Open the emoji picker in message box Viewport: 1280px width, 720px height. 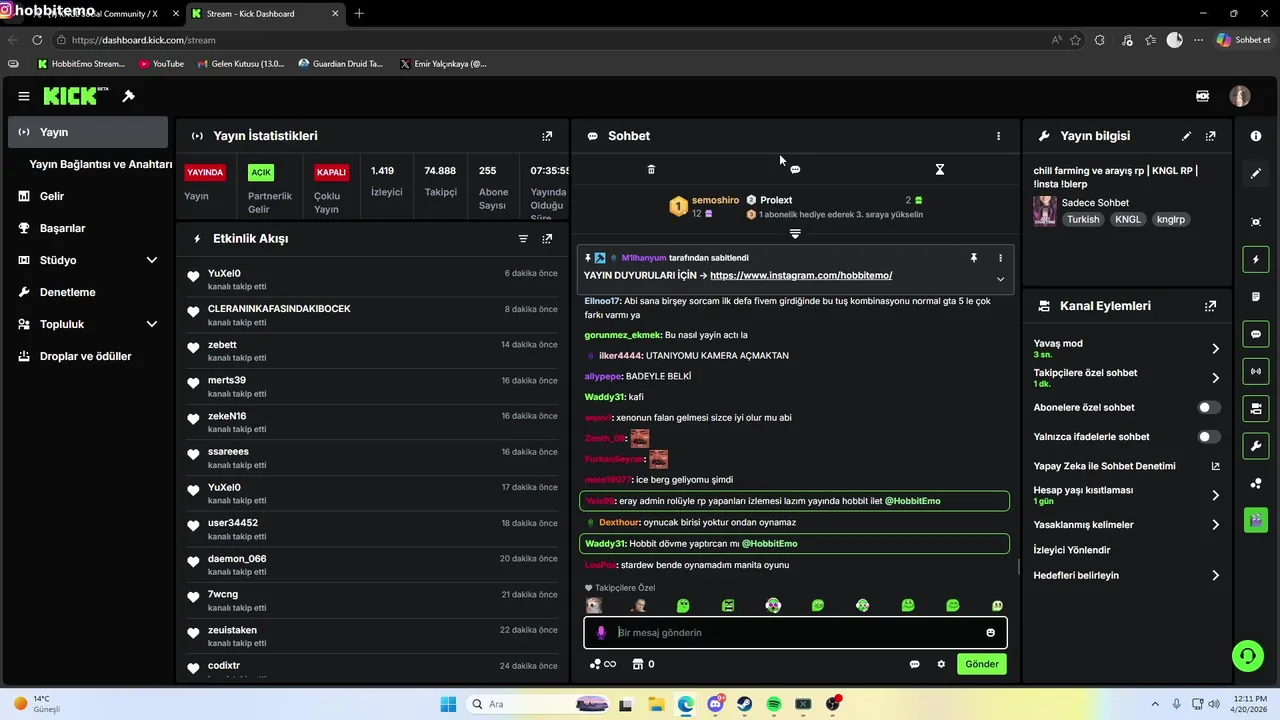point(991,633)
